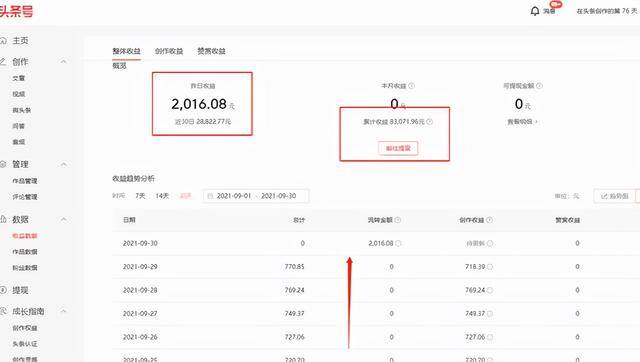Open the message notification bell
The width and height of the screenshot is (640, 362).
tap(535, 11)
